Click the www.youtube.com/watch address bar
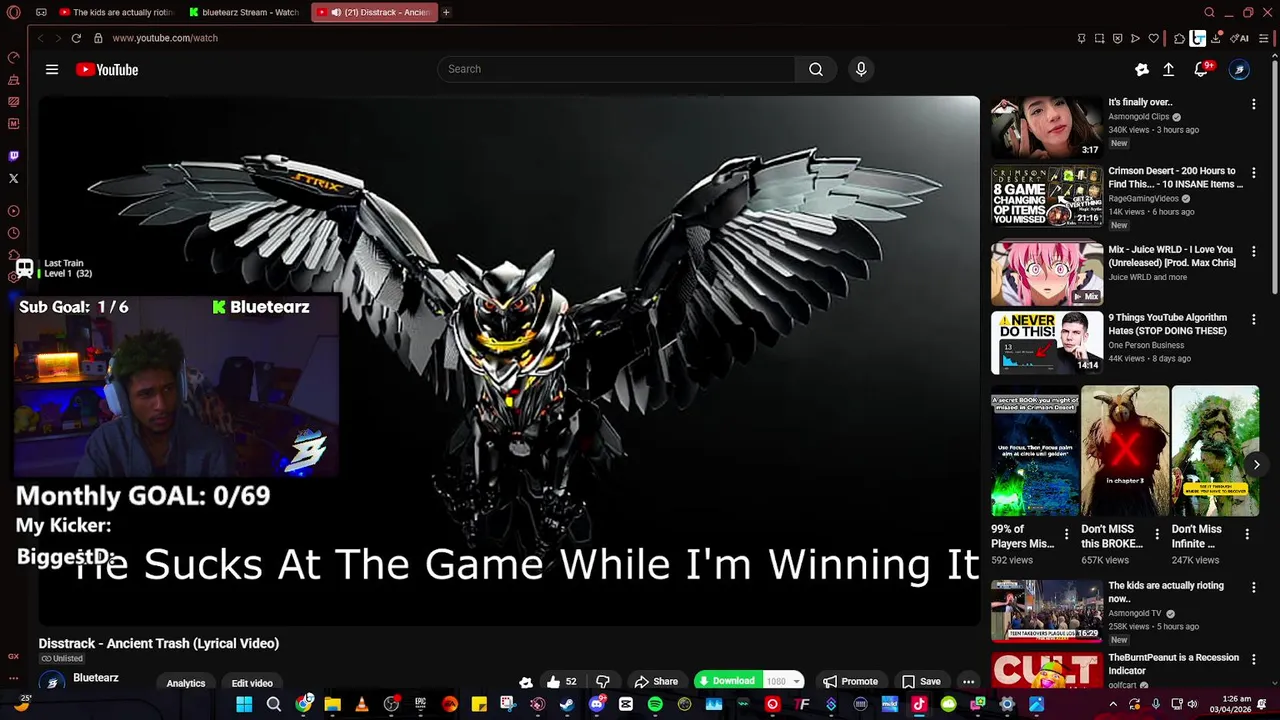Viewport: 1280px width, 720px height. click(165, 38)
